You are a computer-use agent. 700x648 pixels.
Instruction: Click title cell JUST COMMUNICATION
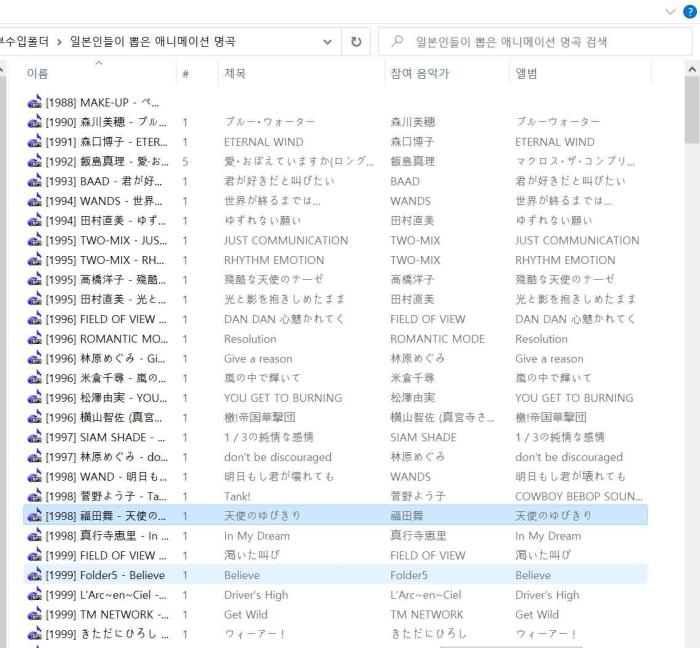[x=286, y=240]
